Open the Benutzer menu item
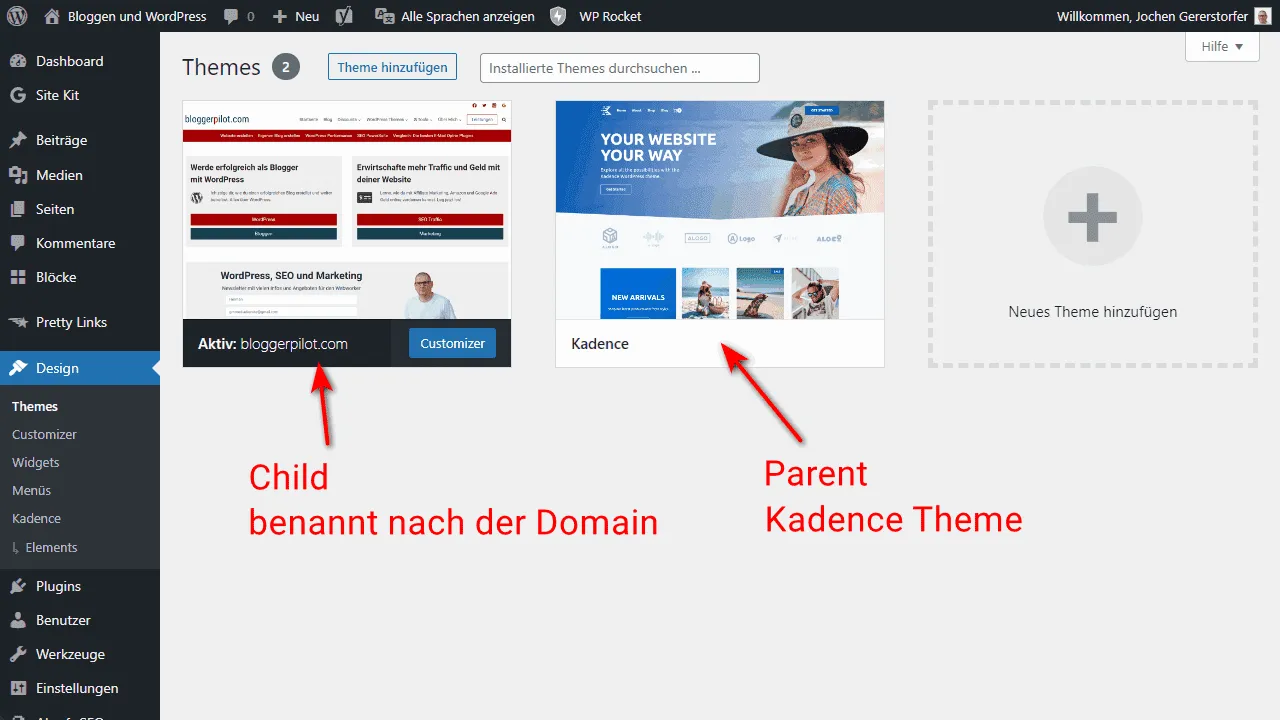This screenshot has height=720, width=1280. [80, 620]
